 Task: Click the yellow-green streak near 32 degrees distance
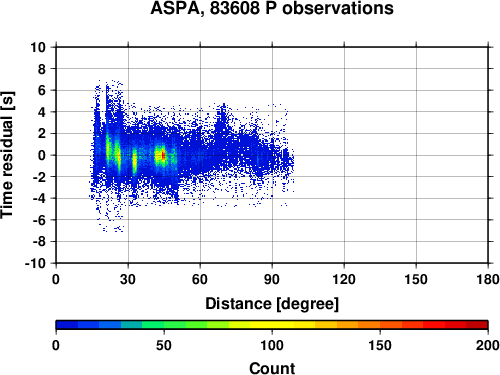tap(134, 162)
